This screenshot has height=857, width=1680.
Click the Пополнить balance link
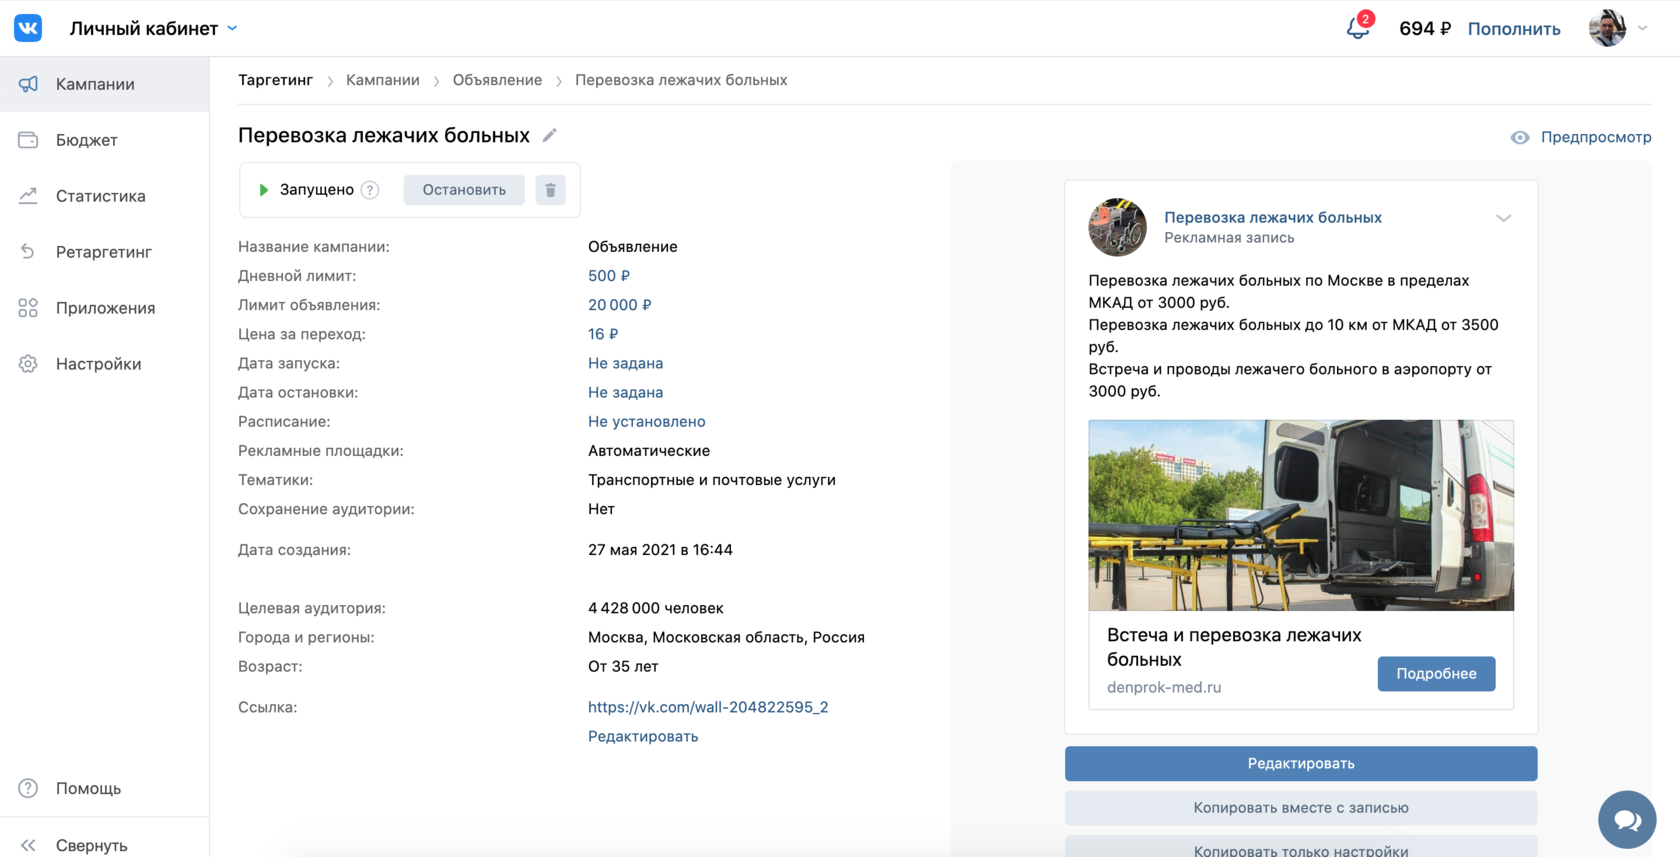pyautogui.click(x=1513, y=29)
